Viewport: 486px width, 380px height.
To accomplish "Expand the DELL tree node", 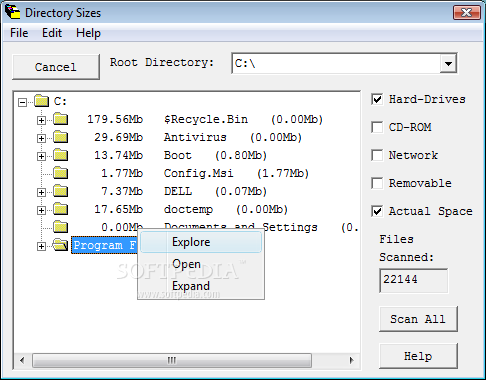I will [x=41, y=192].
